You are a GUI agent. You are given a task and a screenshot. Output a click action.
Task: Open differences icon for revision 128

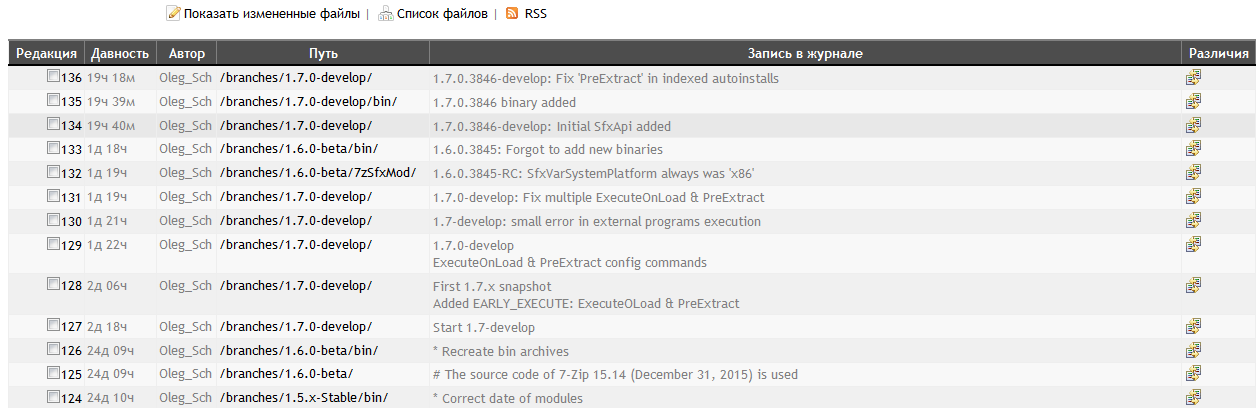tap(1193, 285)
